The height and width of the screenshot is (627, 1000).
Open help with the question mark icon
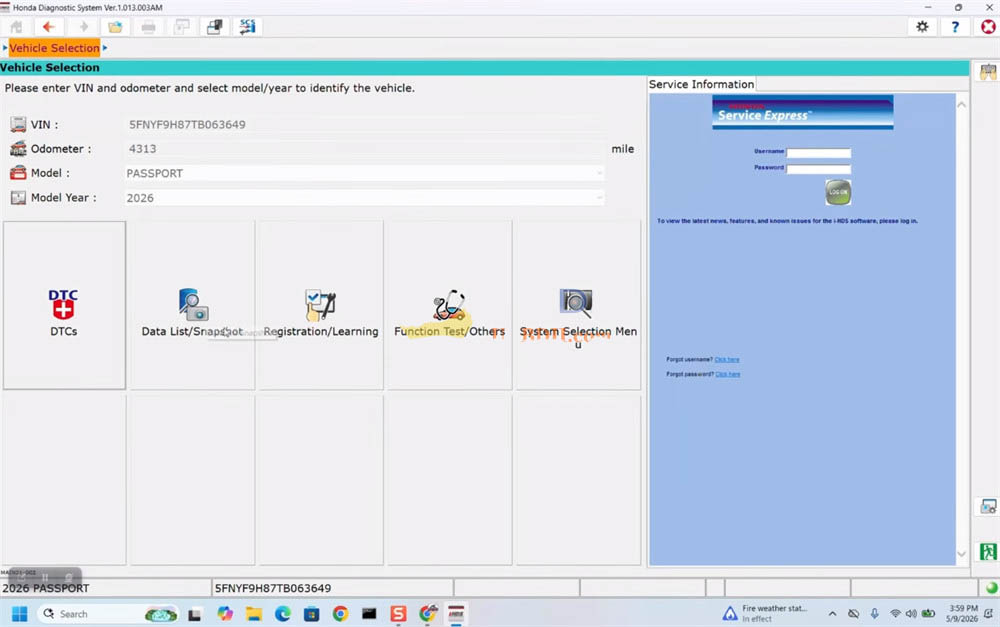click(955, 27)
